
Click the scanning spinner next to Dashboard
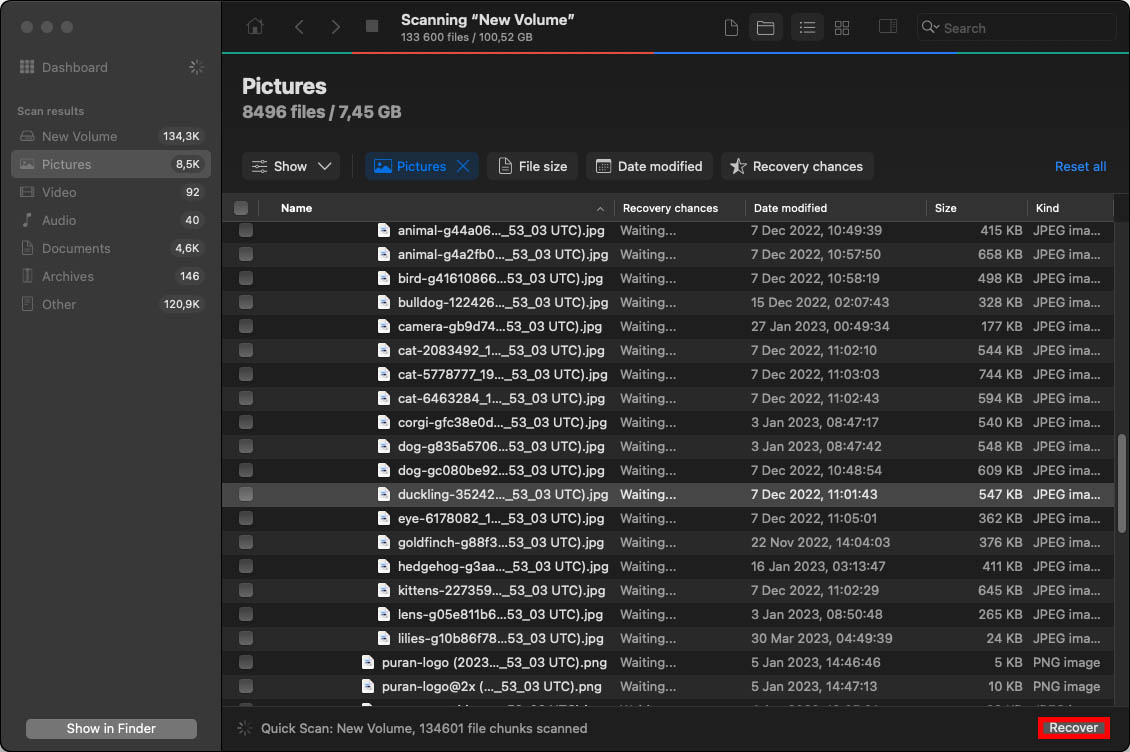tap(196, 67)
